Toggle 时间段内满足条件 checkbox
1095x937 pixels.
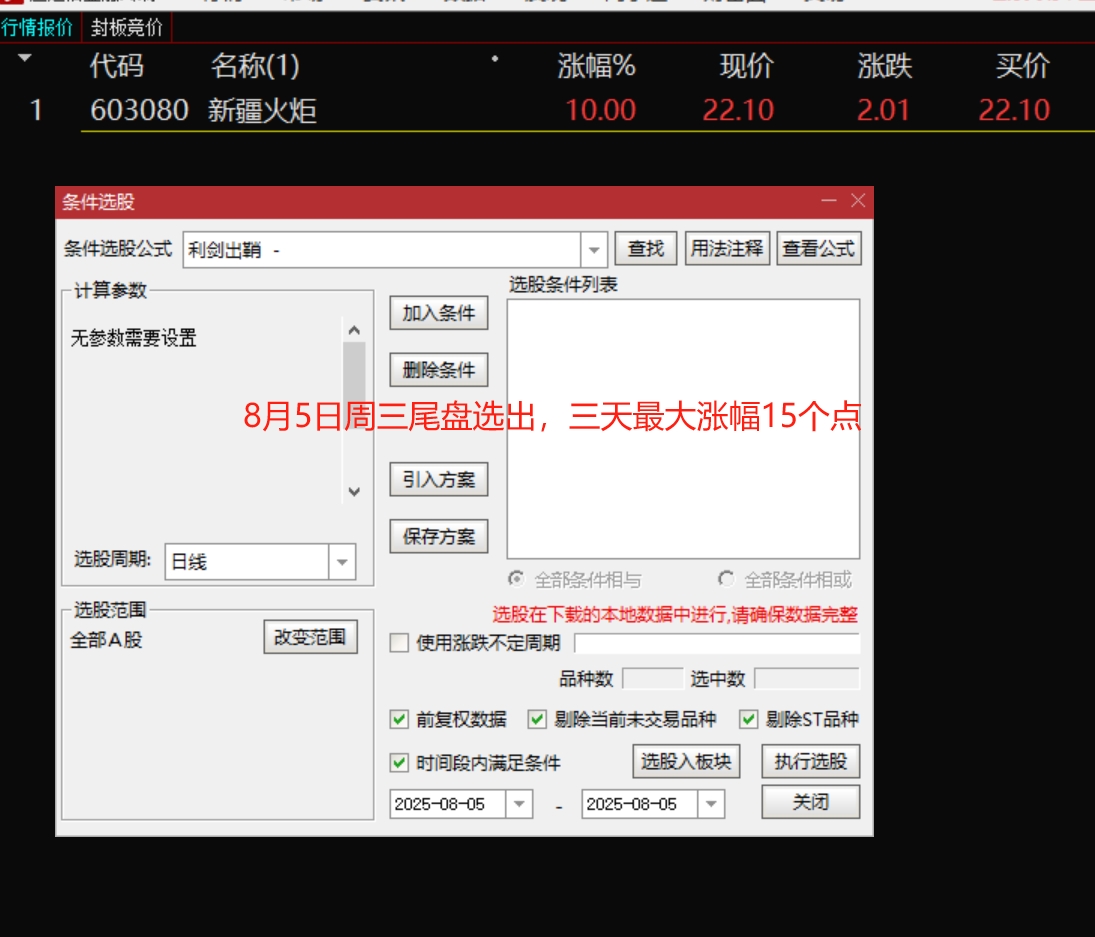[399, 762]
